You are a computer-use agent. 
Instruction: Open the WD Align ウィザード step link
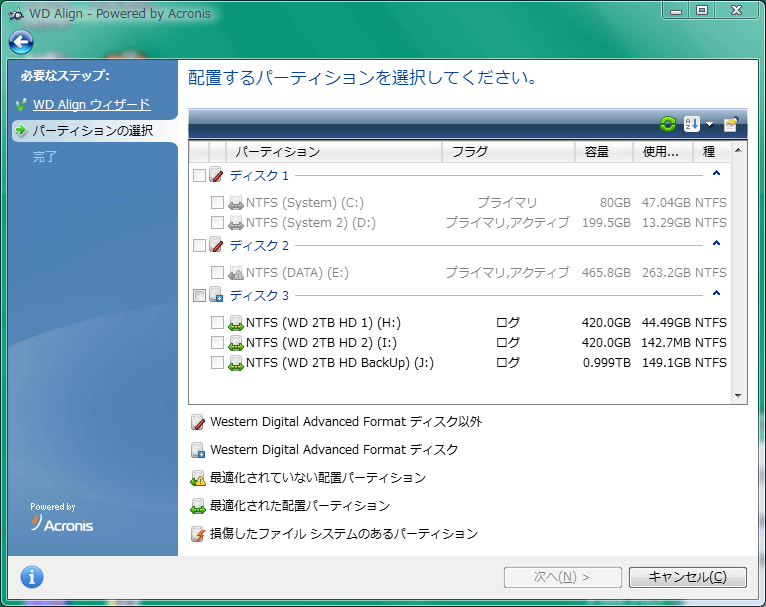point(91,105)
